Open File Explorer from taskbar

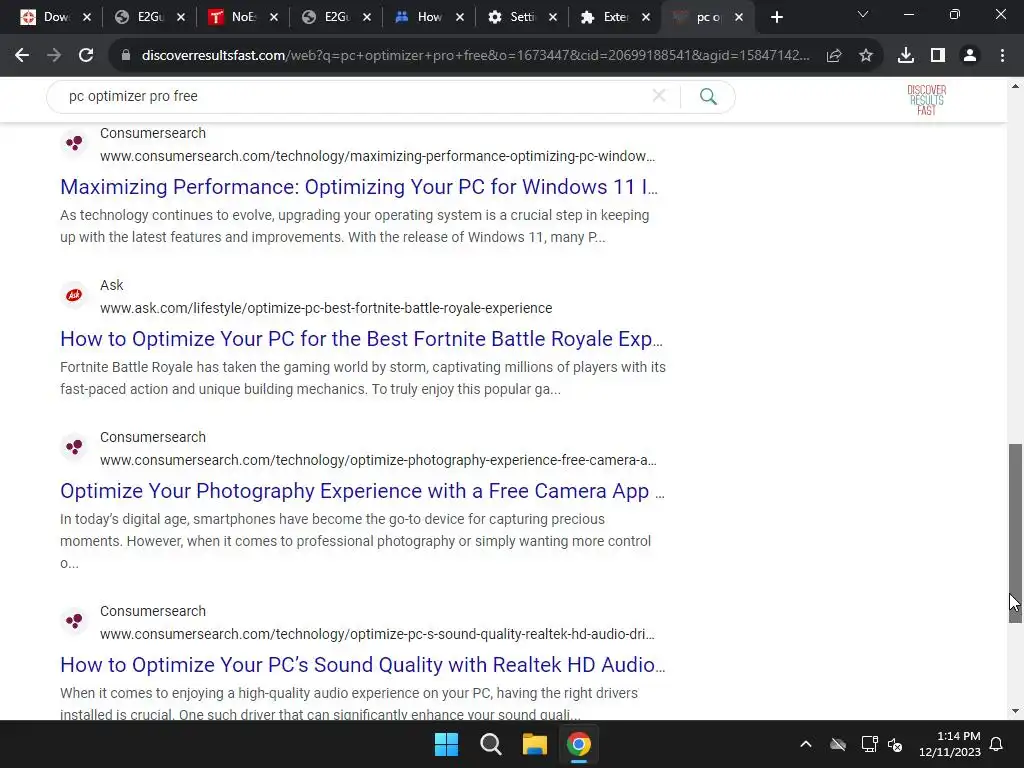click(x=534, y=744)
